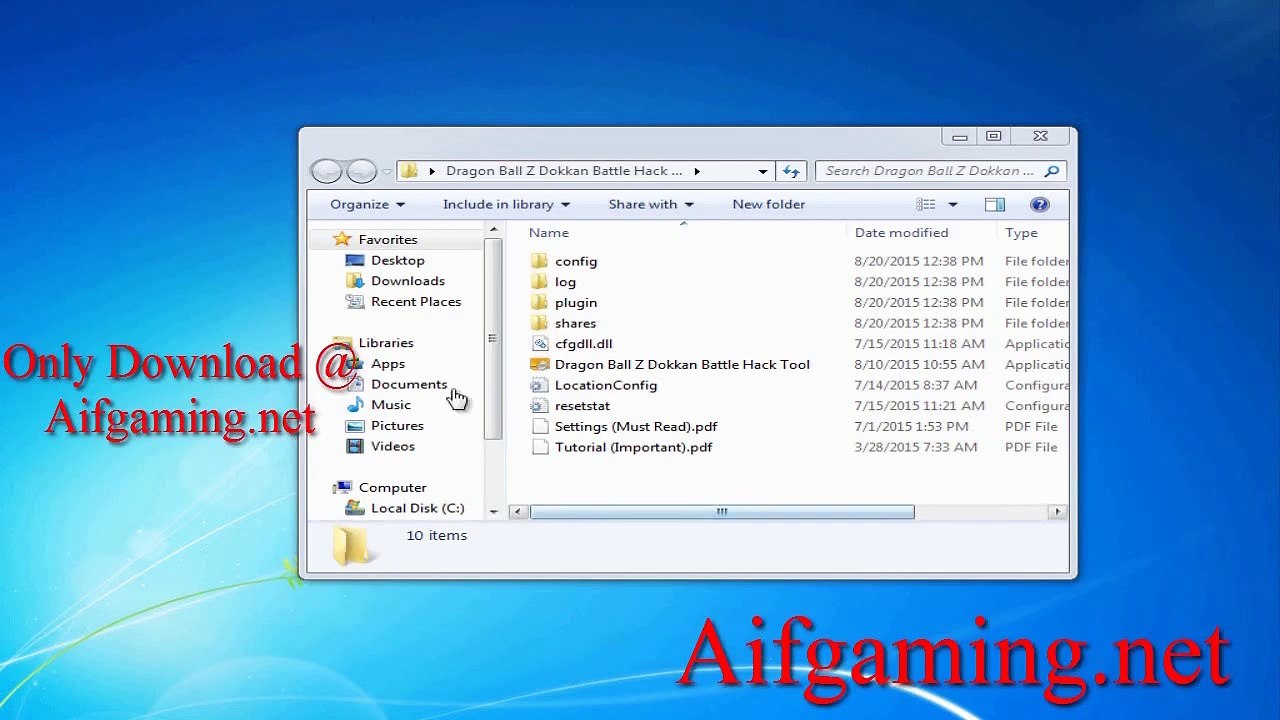Click the navigation pane scrollbar down arrow
This screenshot has width=1280, height=720.
[x=493, y=512]
